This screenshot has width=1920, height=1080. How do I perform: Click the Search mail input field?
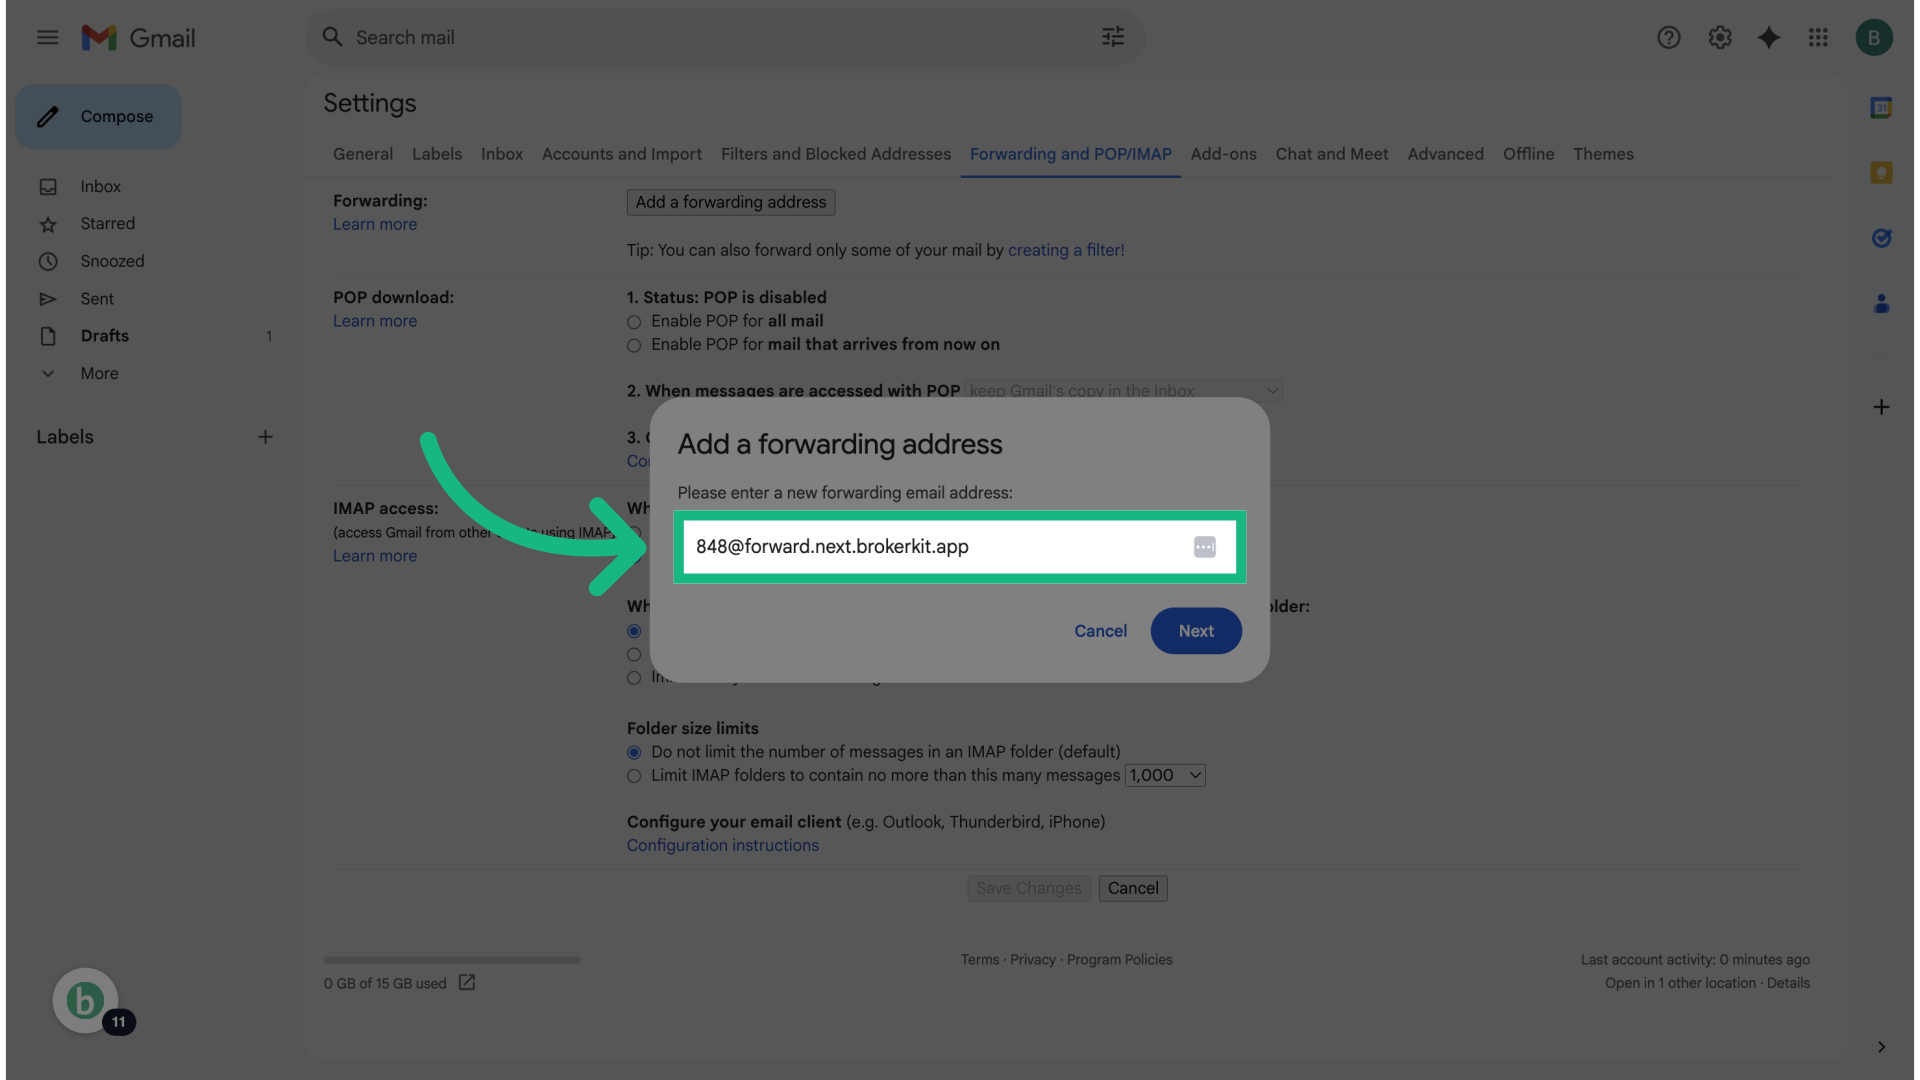(x=725, y=37)
